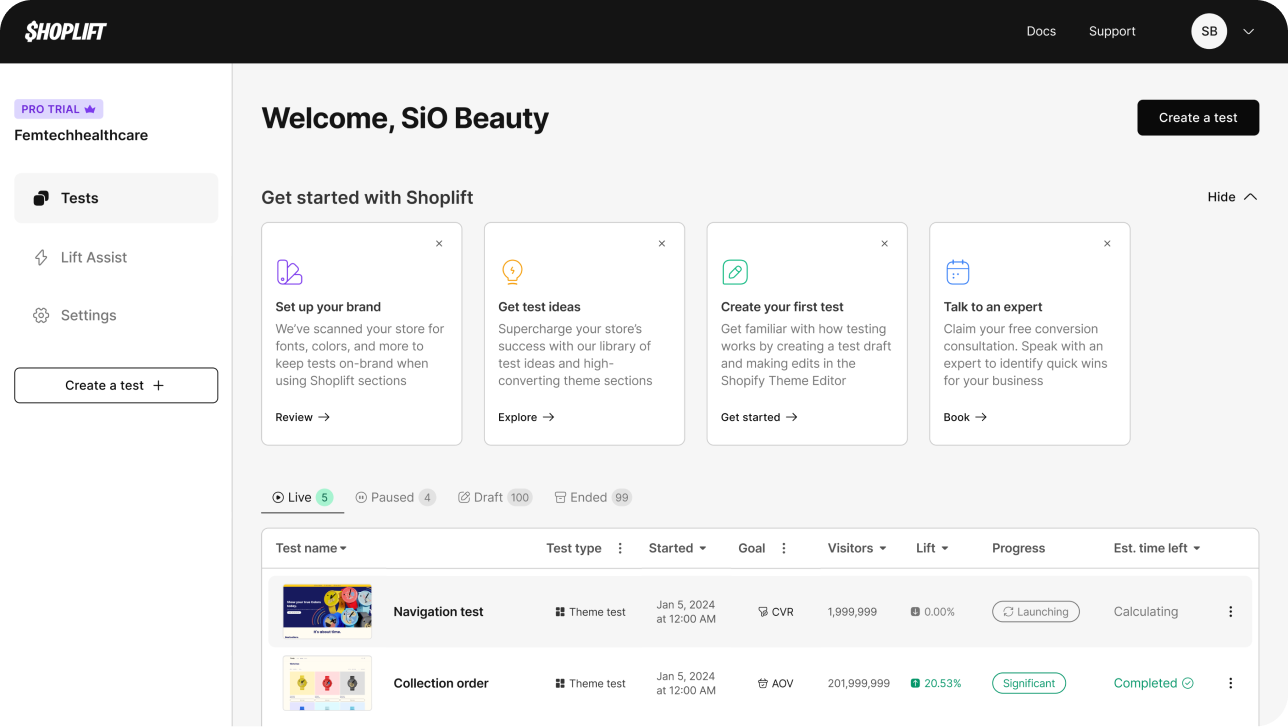This screenshot has height=727, width=1288.
Task: Open Goal column options menu
Action: (784, 548)
